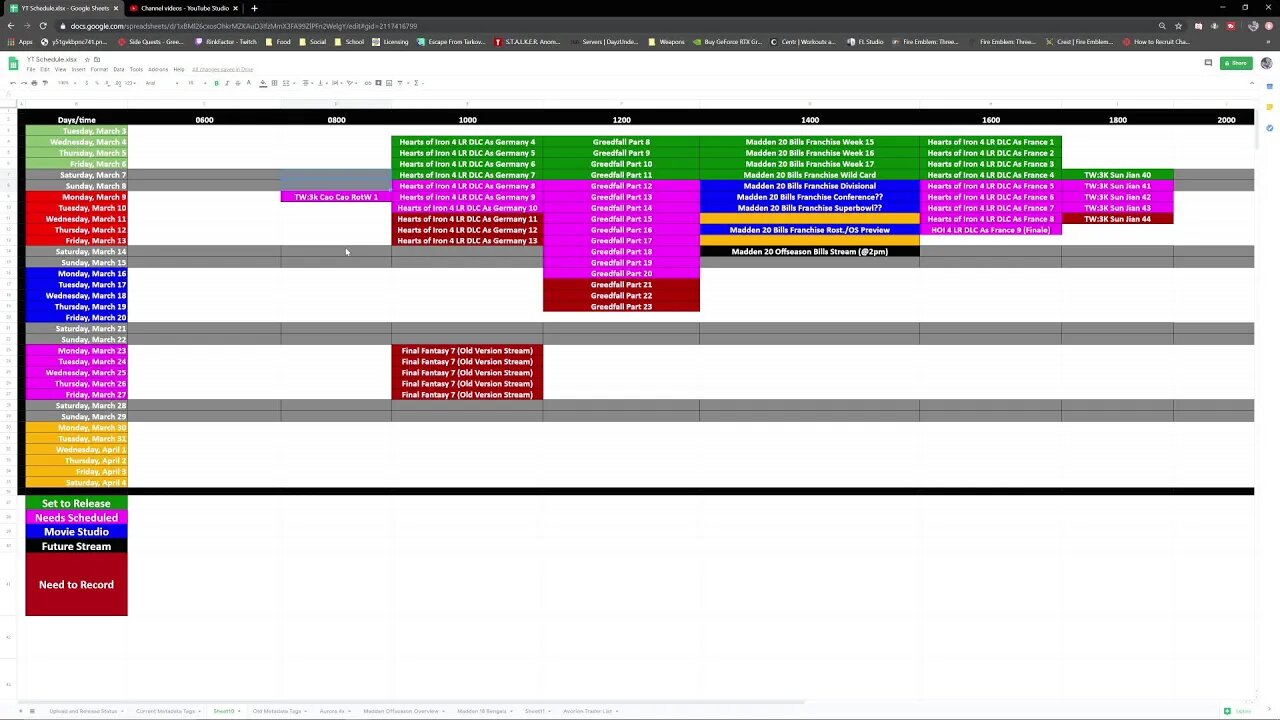This screenshot has width=1280, height=720.
Task: Click the browser address bar
Action: coord(600,26)
